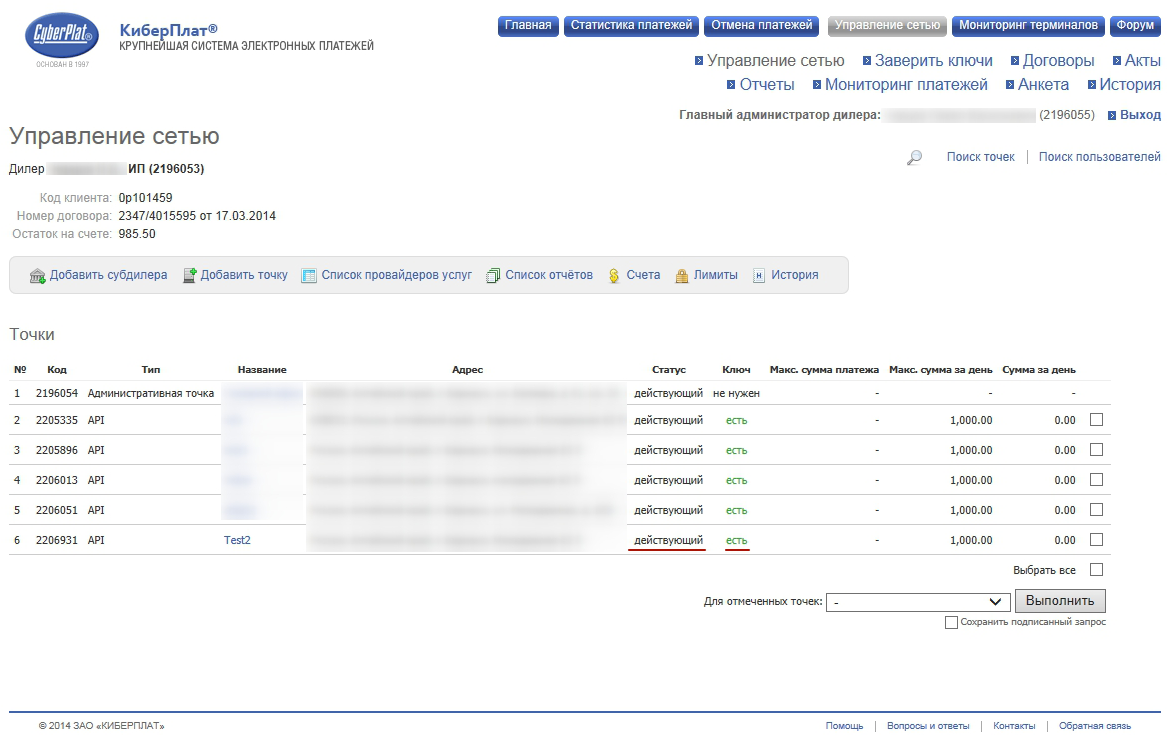Open Поиск пользователей link
Viewport: 1170px width, 740px height.
coord(1099,157)
